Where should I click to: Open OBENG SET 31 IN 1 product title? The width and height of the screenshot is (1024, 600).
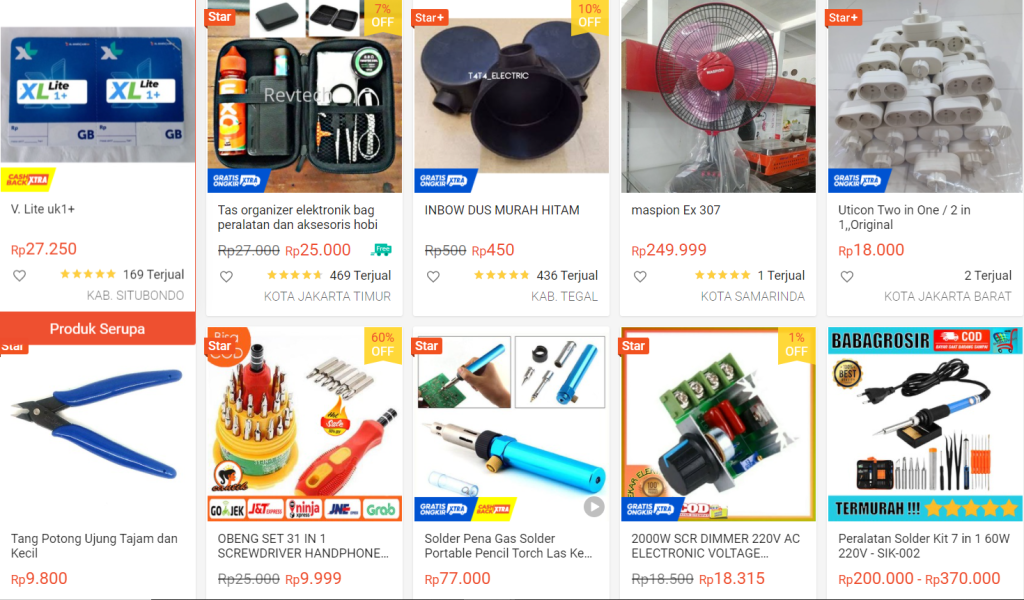click(x=303, y=546)
